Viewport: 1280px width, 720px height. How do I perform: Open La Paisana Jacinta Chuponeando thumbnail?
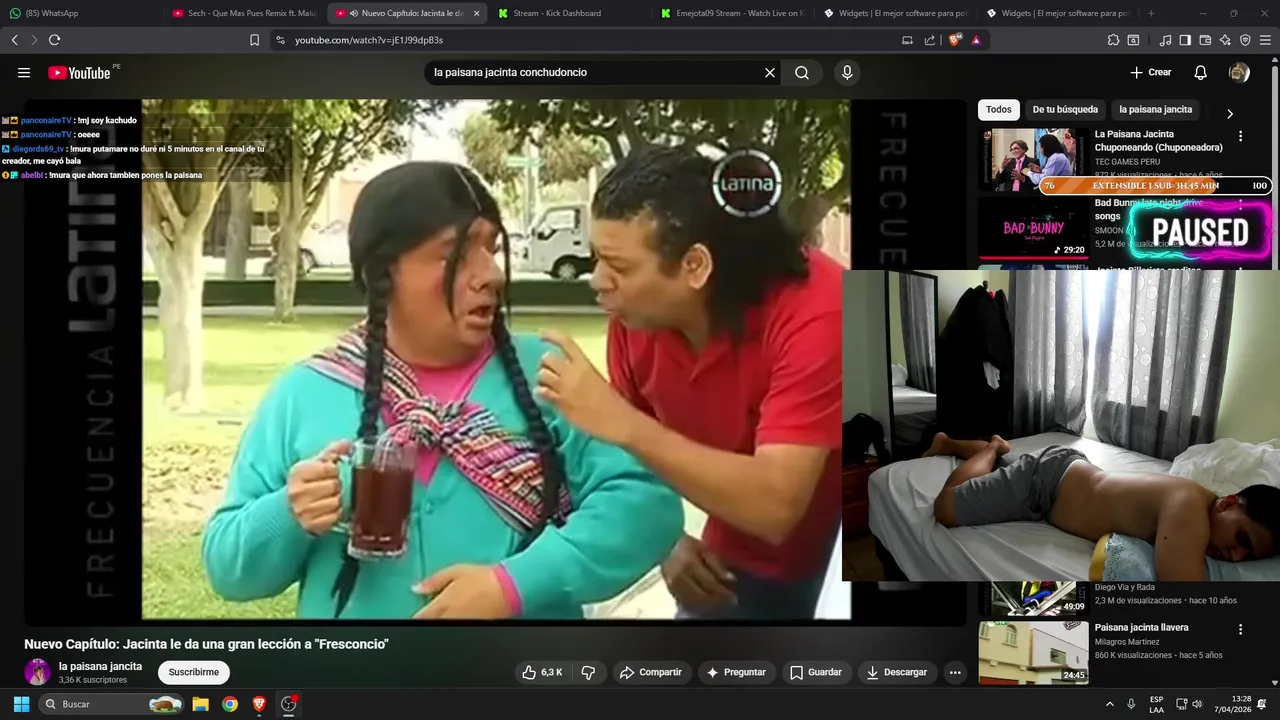(1033, 159)
